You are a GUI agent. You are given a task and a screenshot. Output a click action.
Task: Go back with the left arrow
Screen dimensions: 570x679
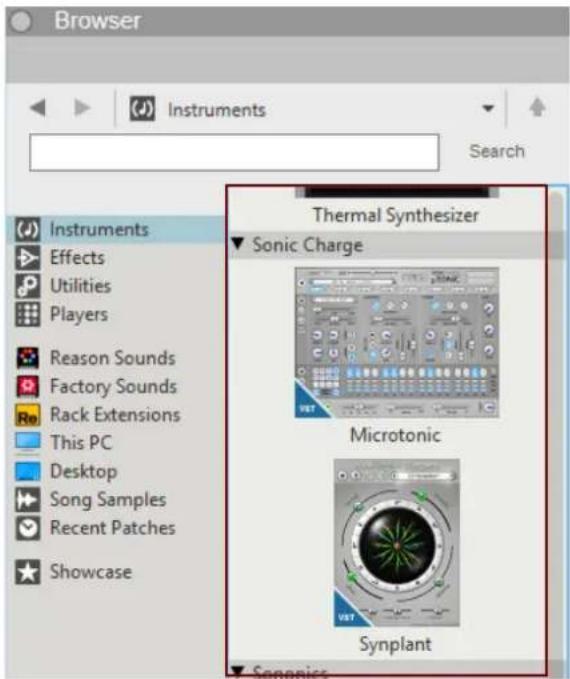click(38, 108)
